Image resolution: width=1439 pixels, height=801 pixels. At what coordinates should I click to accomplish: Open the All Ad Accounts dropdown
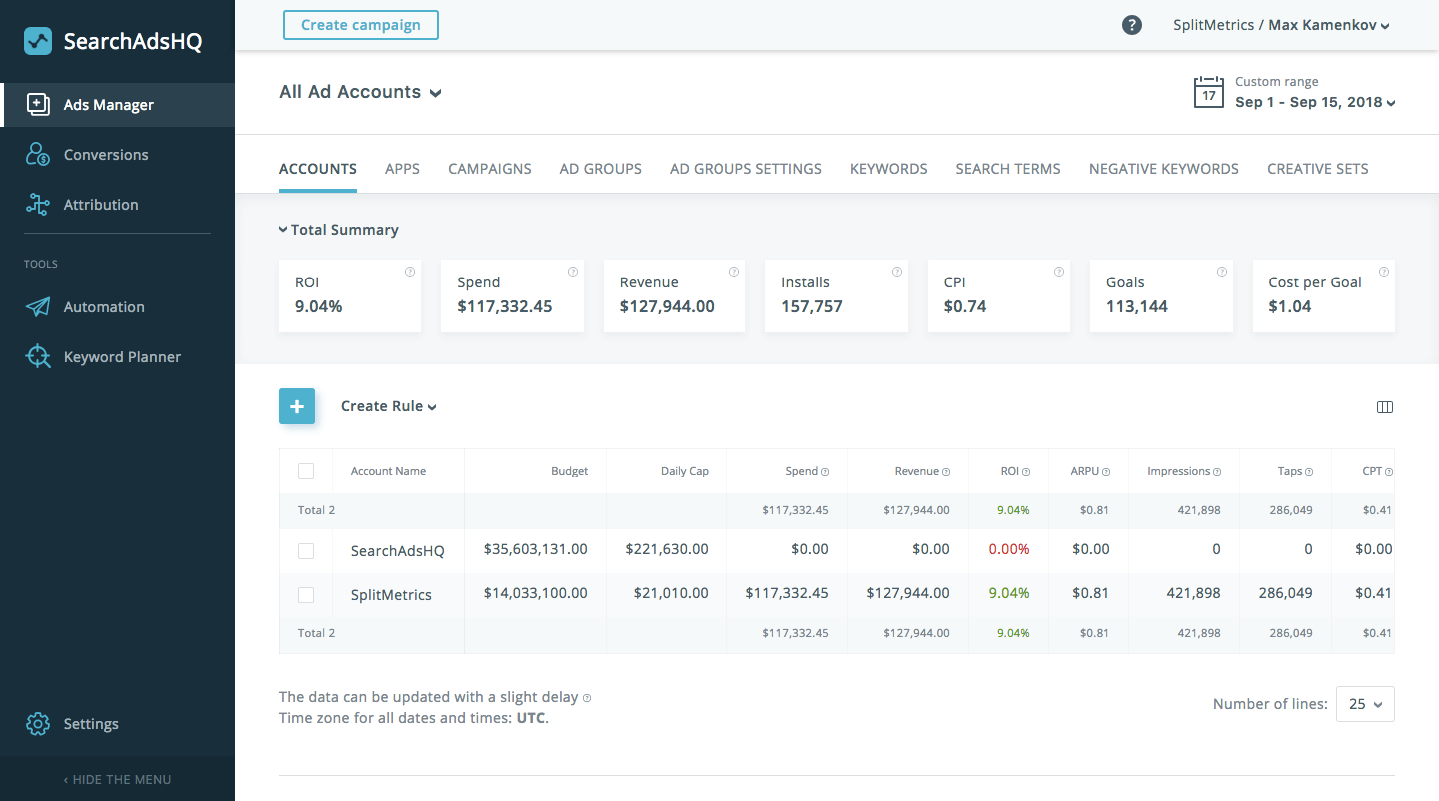click(x=360, y=92)
